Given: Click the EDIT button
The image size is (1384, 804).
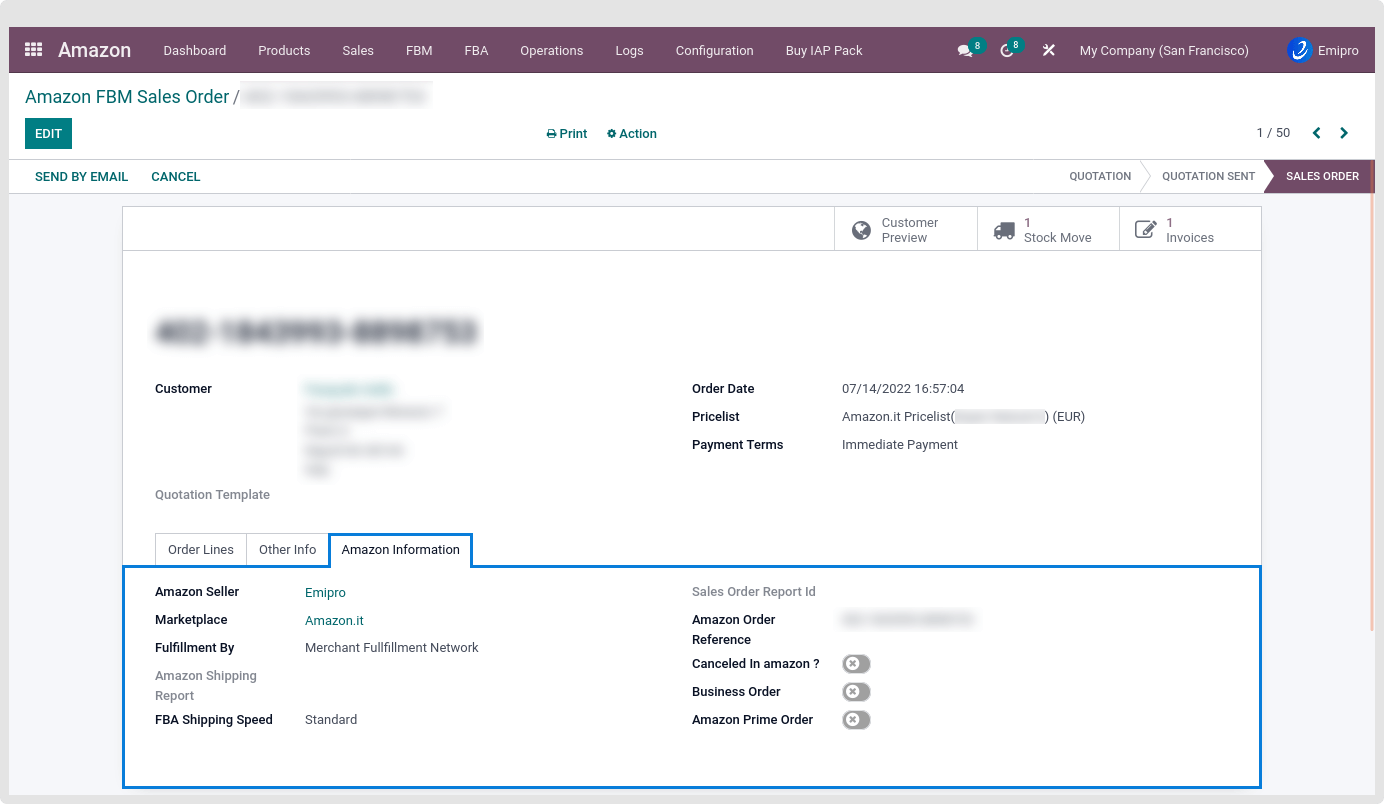Looking at the screenshot, I should point(48,134).
